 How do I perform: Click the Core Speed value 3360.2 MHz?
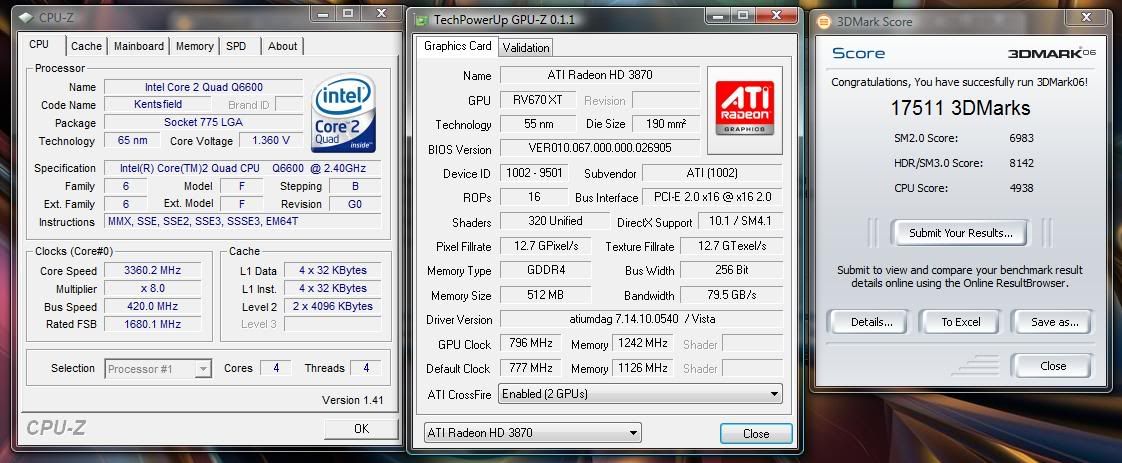pos(152,271)
